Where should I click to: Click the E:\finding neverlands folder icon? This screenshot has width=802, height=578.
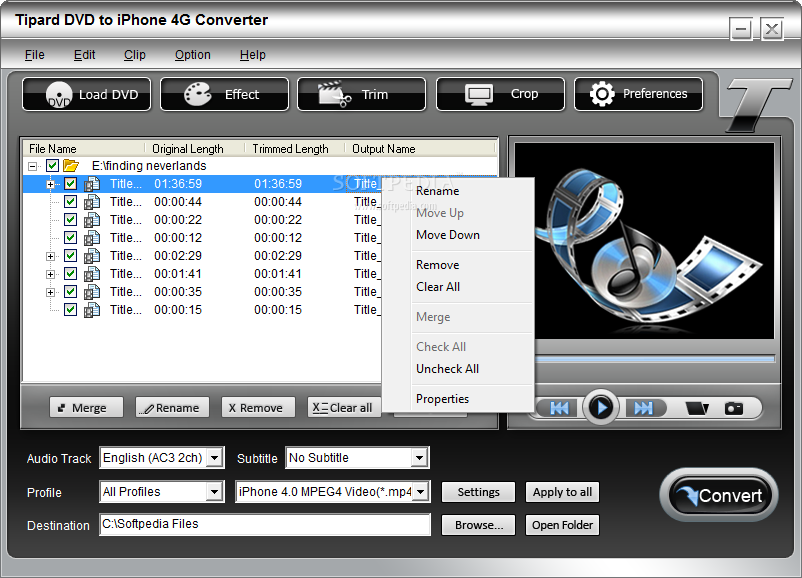click(x=71, y=166)
